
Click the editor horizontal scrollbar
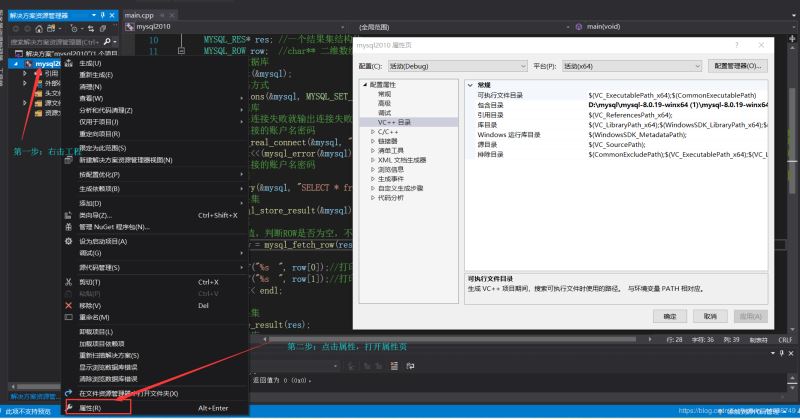[452, 339]
